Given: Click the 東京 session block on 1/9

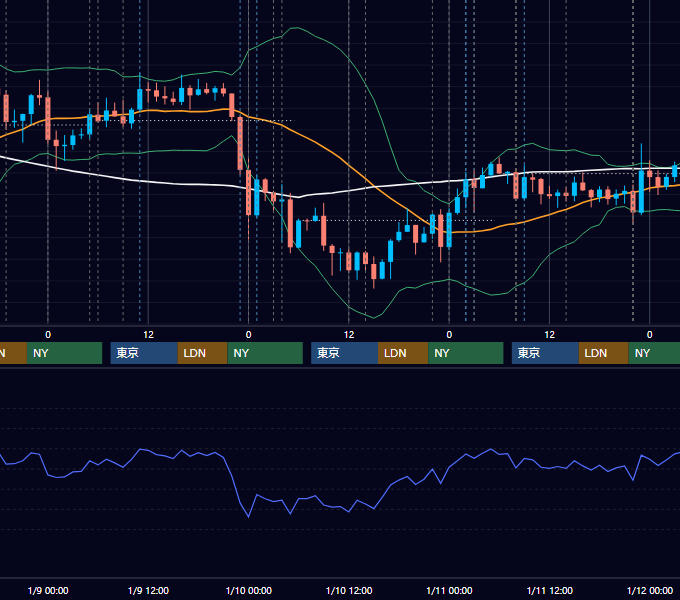Looking at the screenshot, I should pyautogui.click(x=144, y=353).
